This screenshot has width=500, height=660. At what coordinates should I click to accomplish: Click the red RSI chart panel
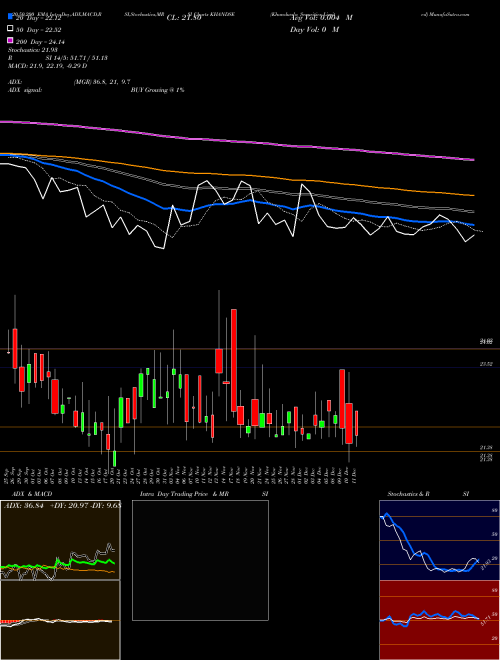tap(439, 620)
